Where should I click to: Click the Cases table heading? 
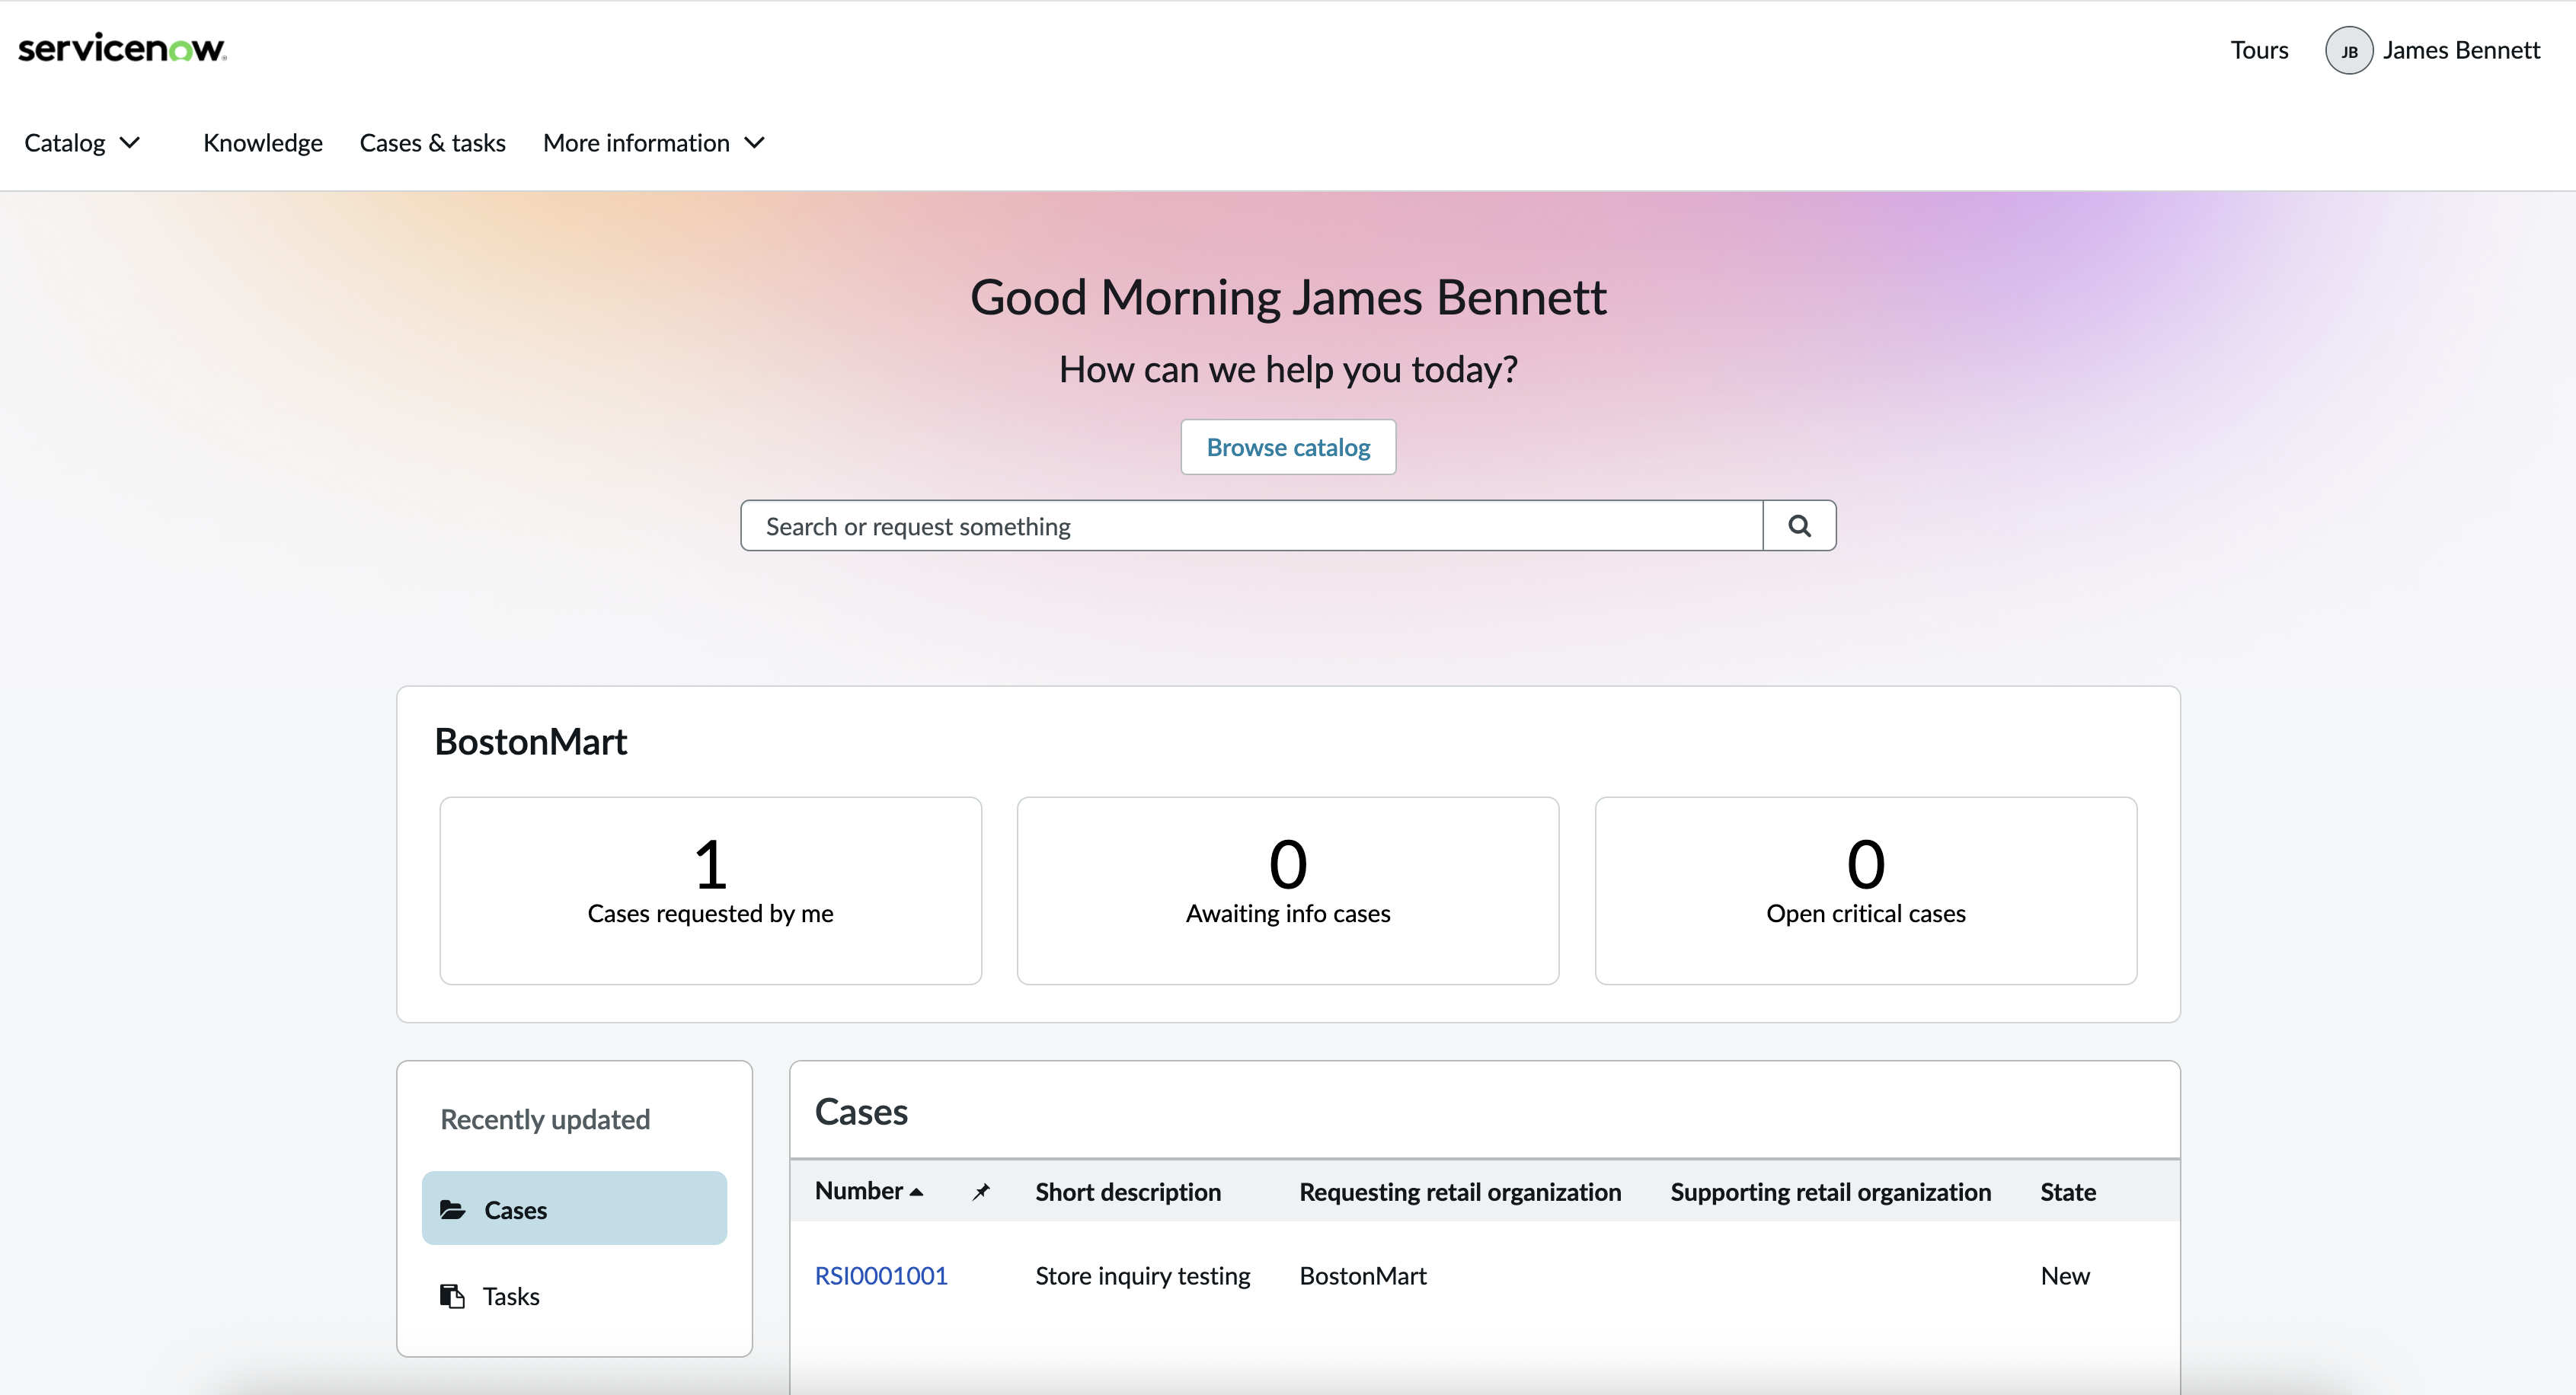[861, 1111]
